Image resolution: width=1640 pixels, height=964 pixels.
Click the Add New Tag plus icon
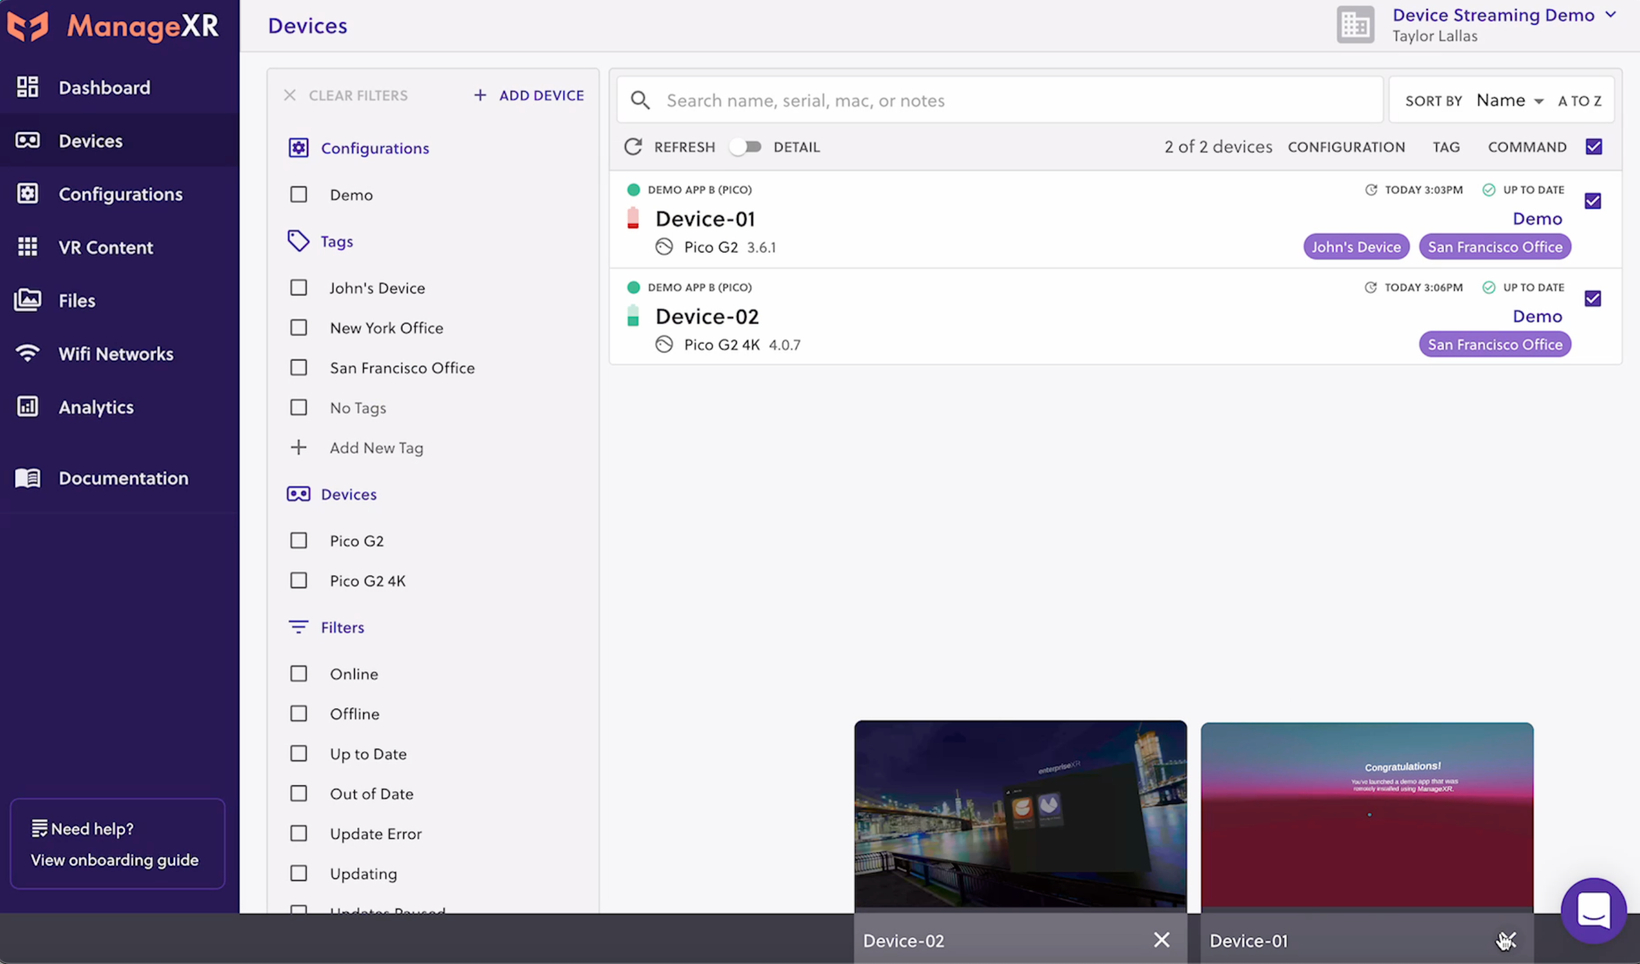pos(298,447)
